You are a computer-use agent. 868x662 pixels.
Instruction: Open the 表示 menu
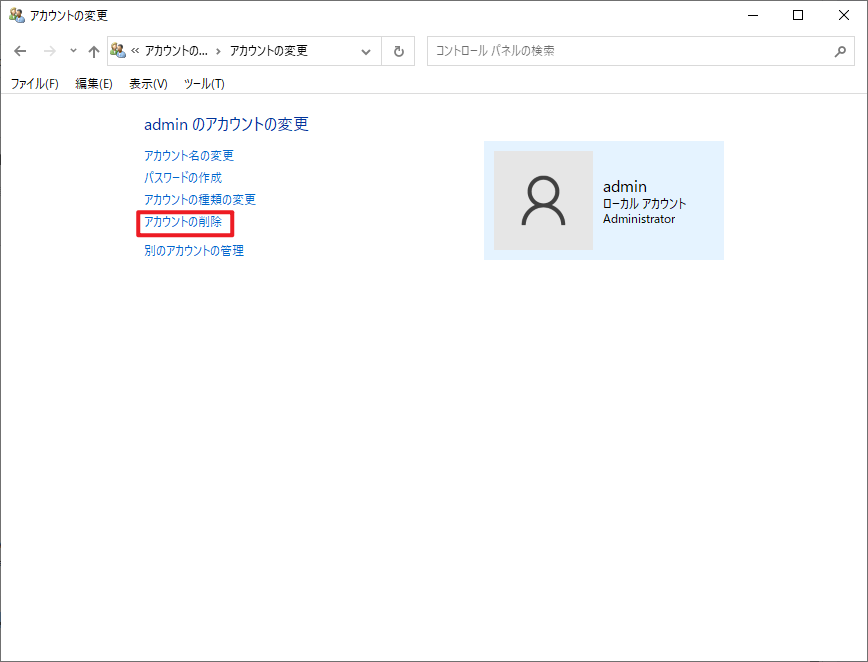pos(146,84)
